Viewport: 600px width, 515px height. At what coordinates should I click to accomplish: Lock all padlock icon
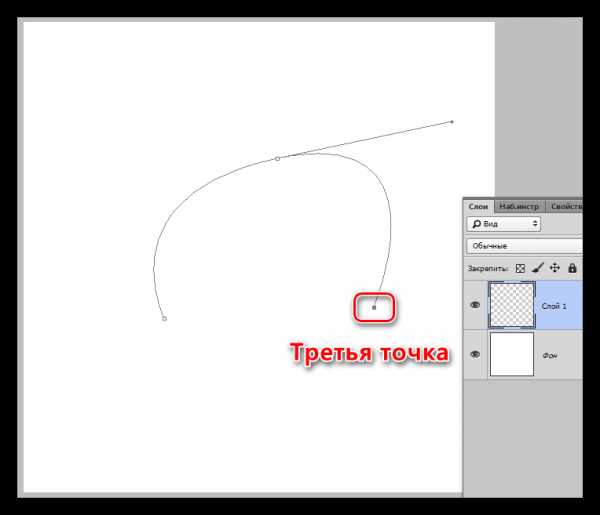[572, 268]
